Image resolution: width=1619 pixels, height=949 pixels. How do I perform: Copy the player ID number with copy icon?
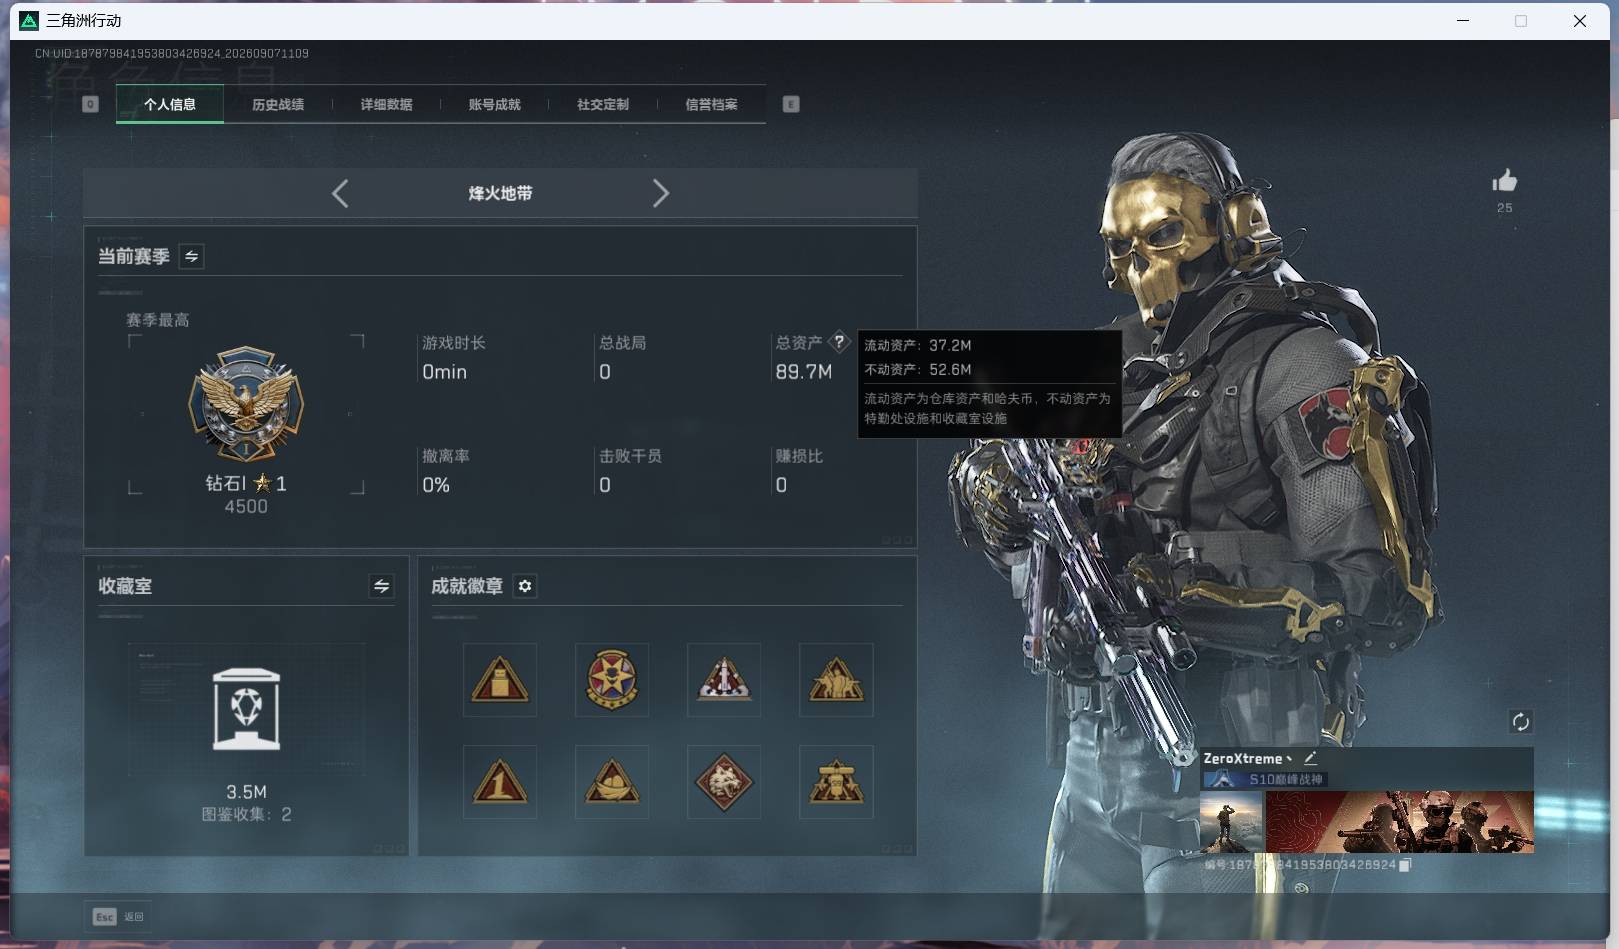[1405, 865]
